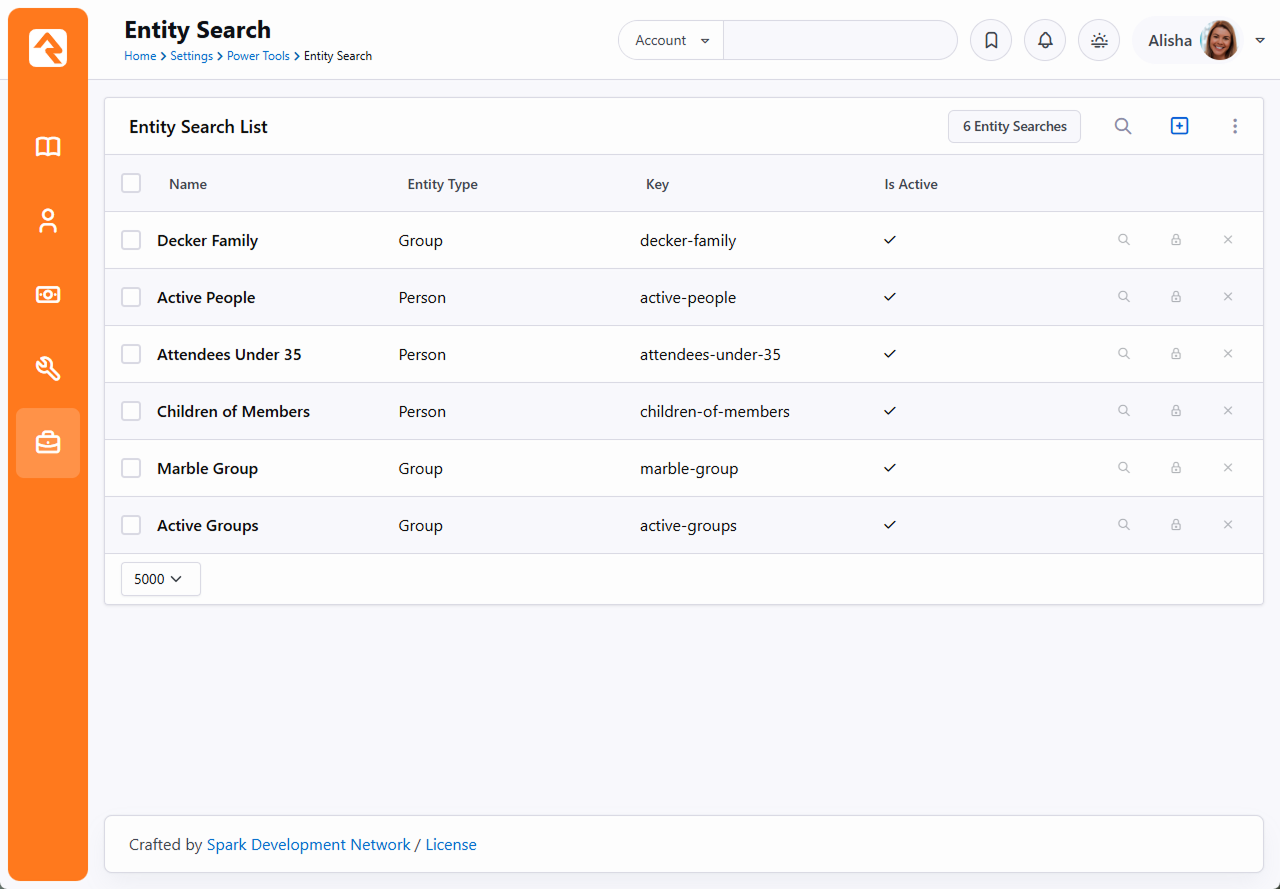
Task: Open the 5000 page size dropdown
Action: pyautogui.click(x=160, y=579)
